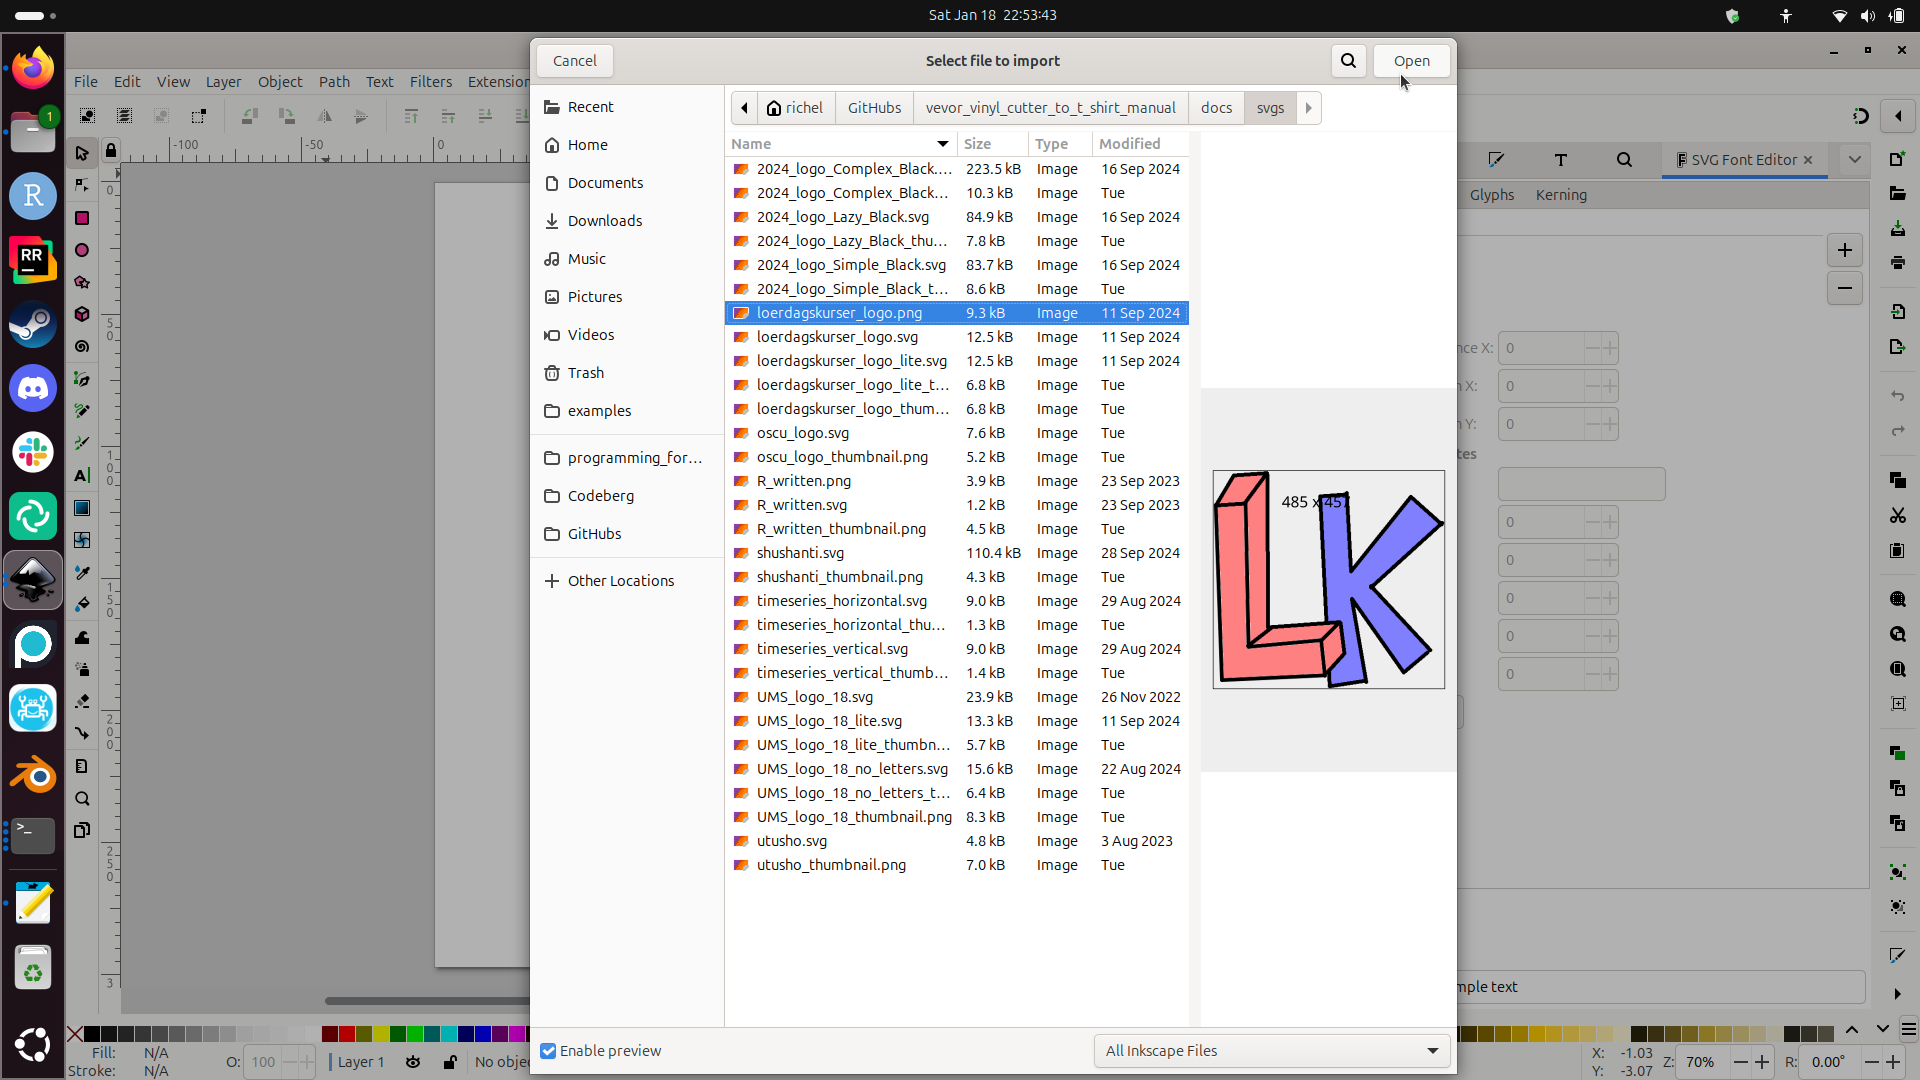
Task: Sort by the Size column header
Action: (992, 144)
